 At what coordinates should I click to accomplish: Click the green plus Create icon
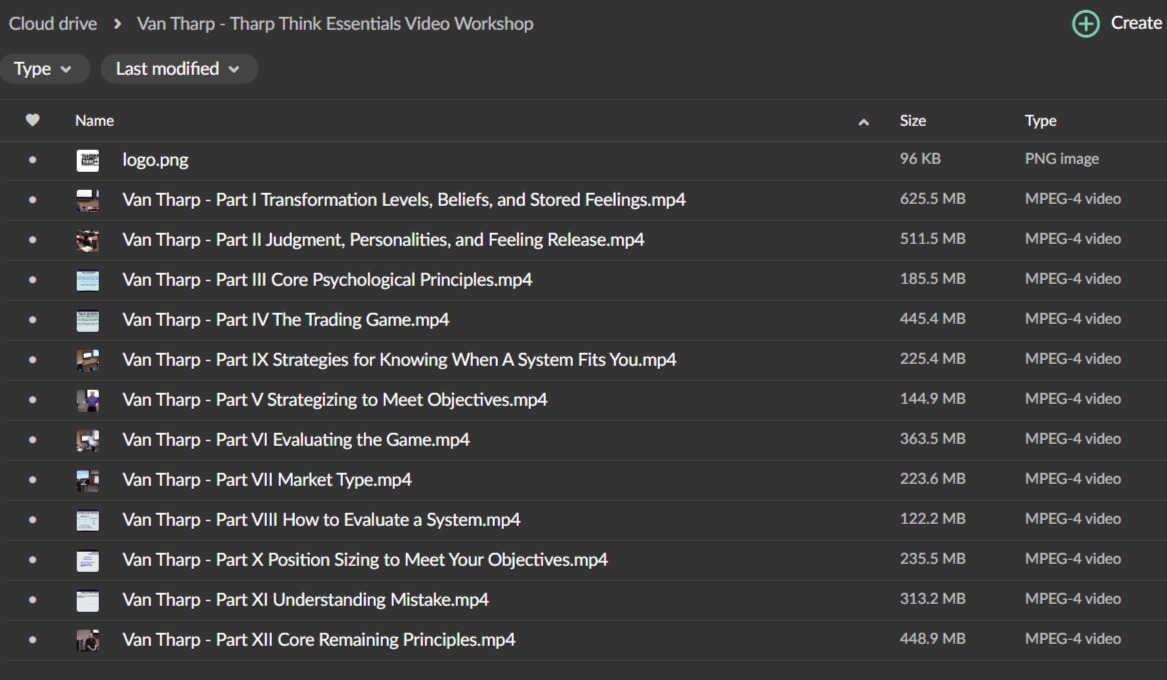(1085, 24)
